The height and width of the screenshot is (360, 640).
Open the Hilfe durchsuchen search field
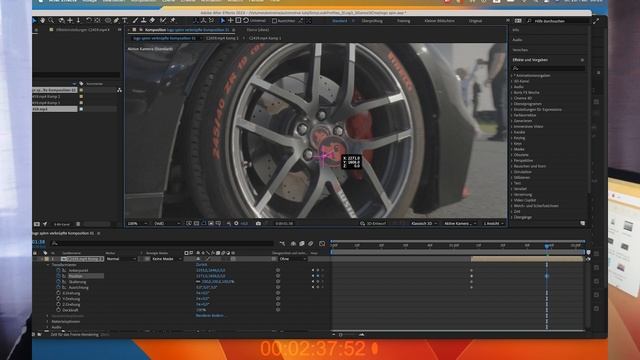coord(559,21)
